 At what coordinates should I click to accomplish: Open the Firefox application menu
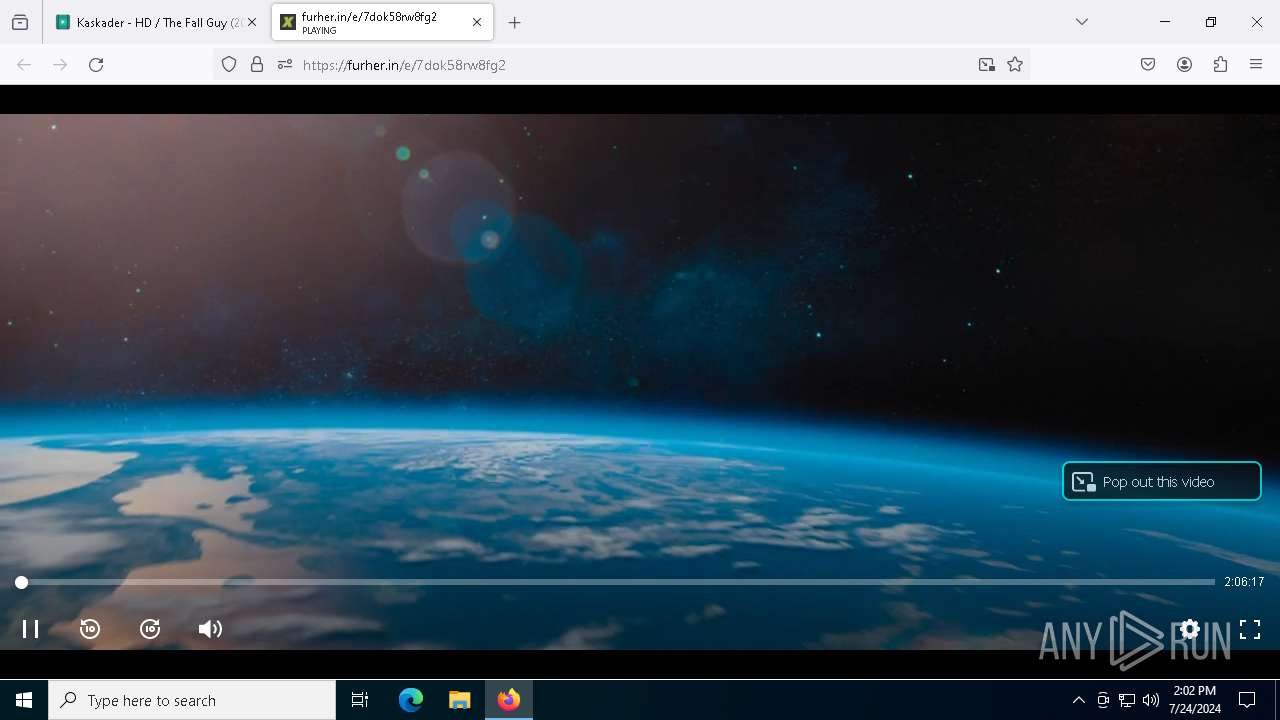1256,65
